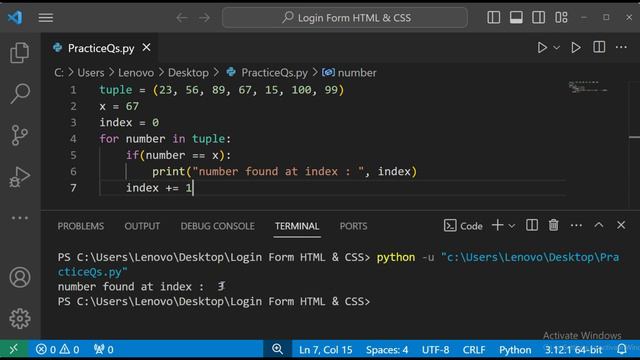Change end of line sequence CRLF
Viewport: 640px width, 360px height.
[x=474, y=350]
